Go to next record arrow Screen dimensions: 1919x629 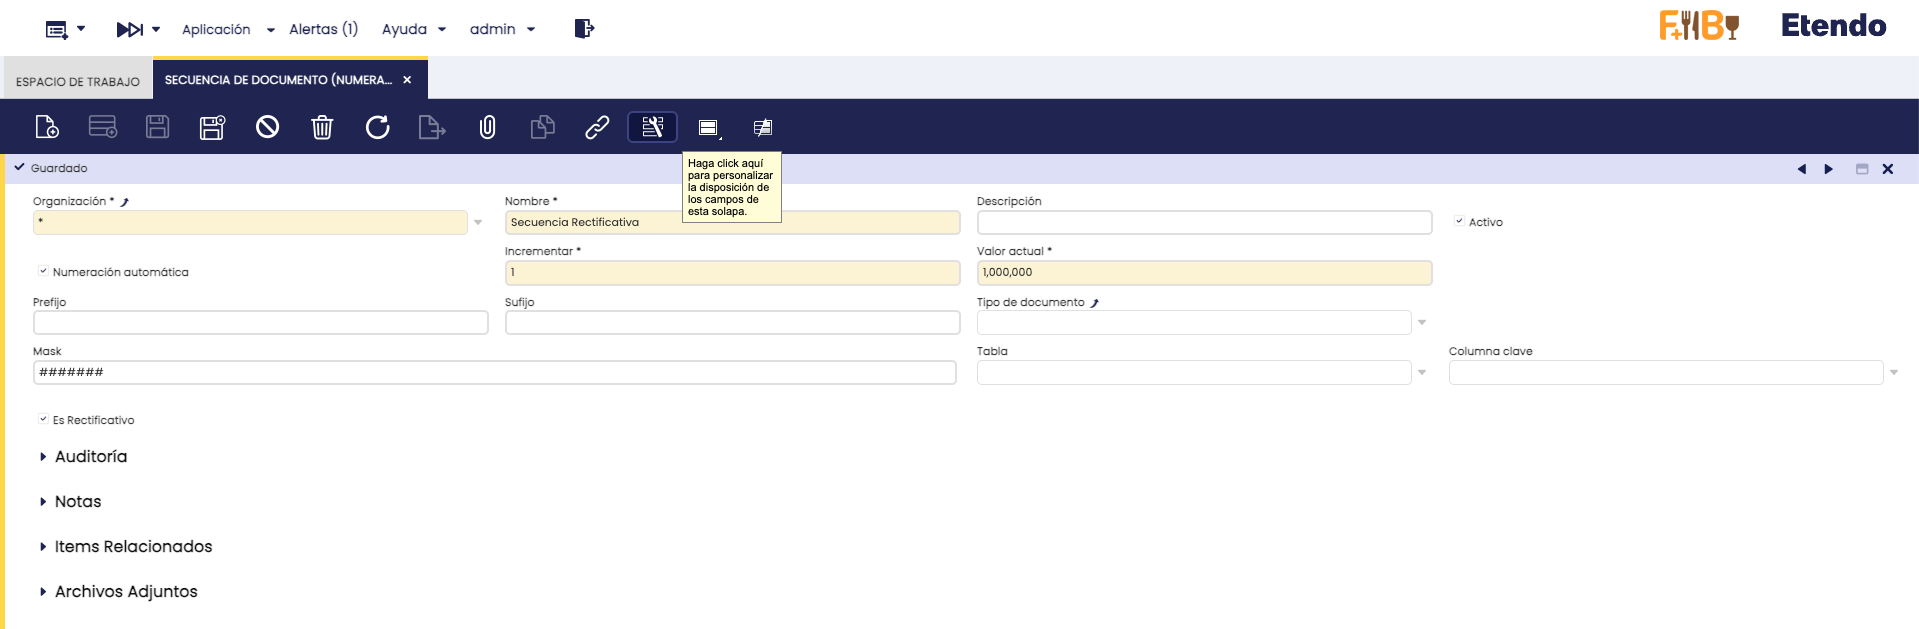click(x=1828, y=169)
